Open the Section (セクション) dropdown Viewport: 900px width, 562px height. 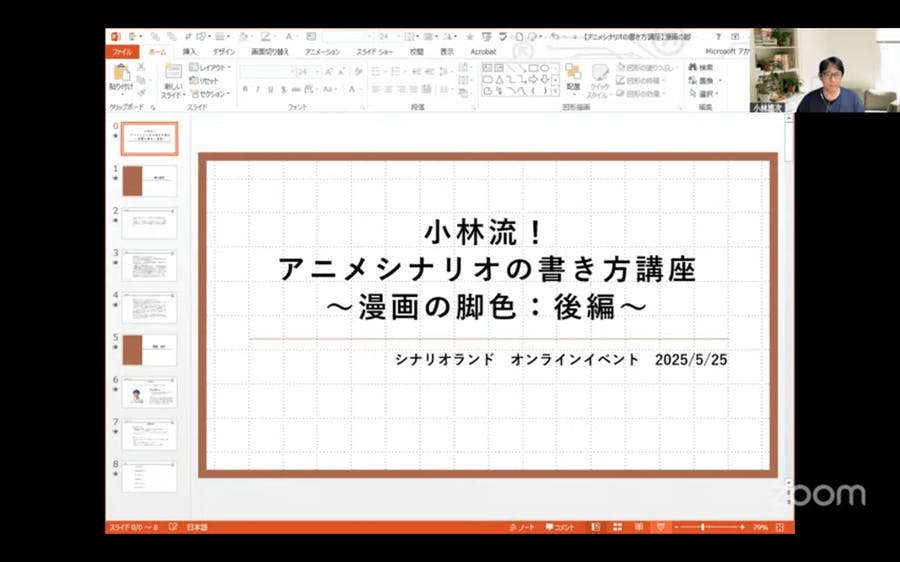click(x=211, y=94)
